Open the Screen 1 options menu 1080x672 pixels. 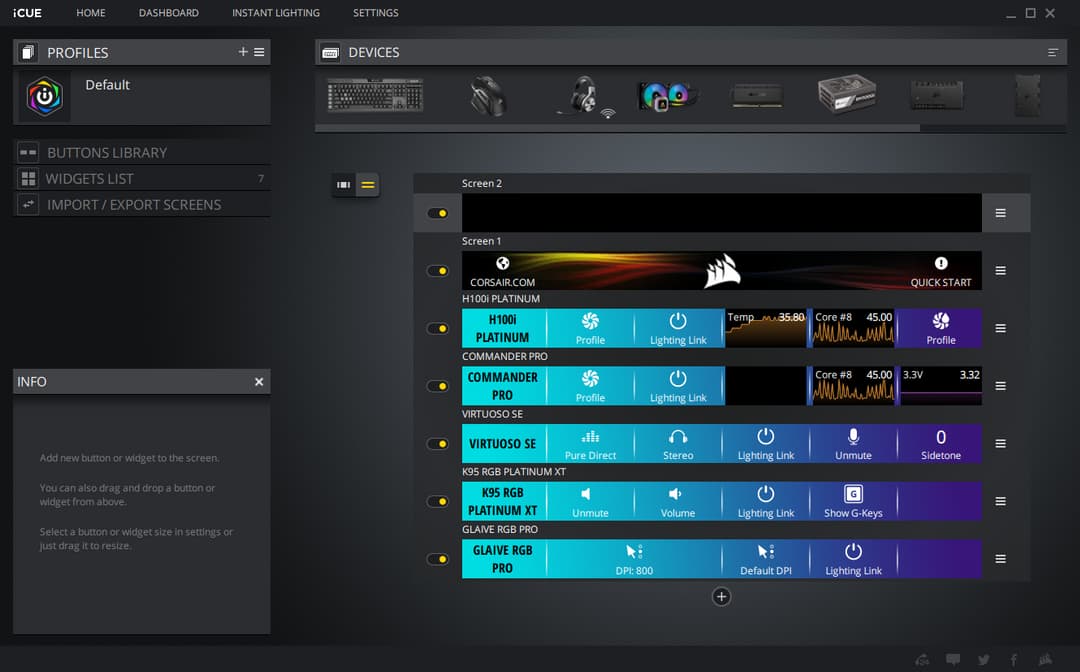coord(1000,271)
